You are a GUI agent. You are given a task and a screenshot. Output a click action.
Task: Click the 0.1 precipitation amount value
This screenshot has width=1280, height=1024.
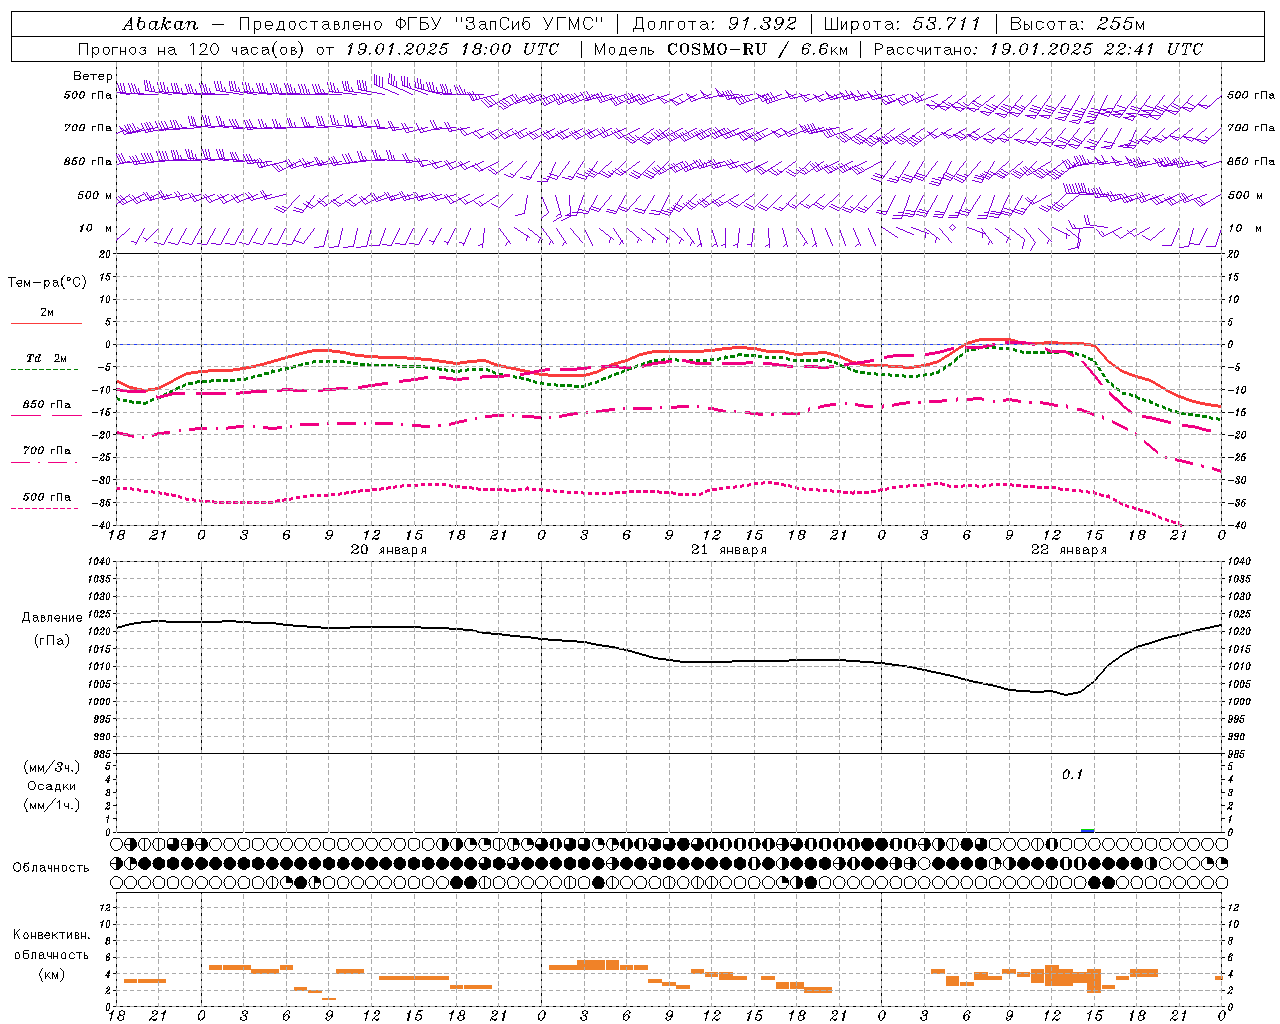click(1072, 775)
